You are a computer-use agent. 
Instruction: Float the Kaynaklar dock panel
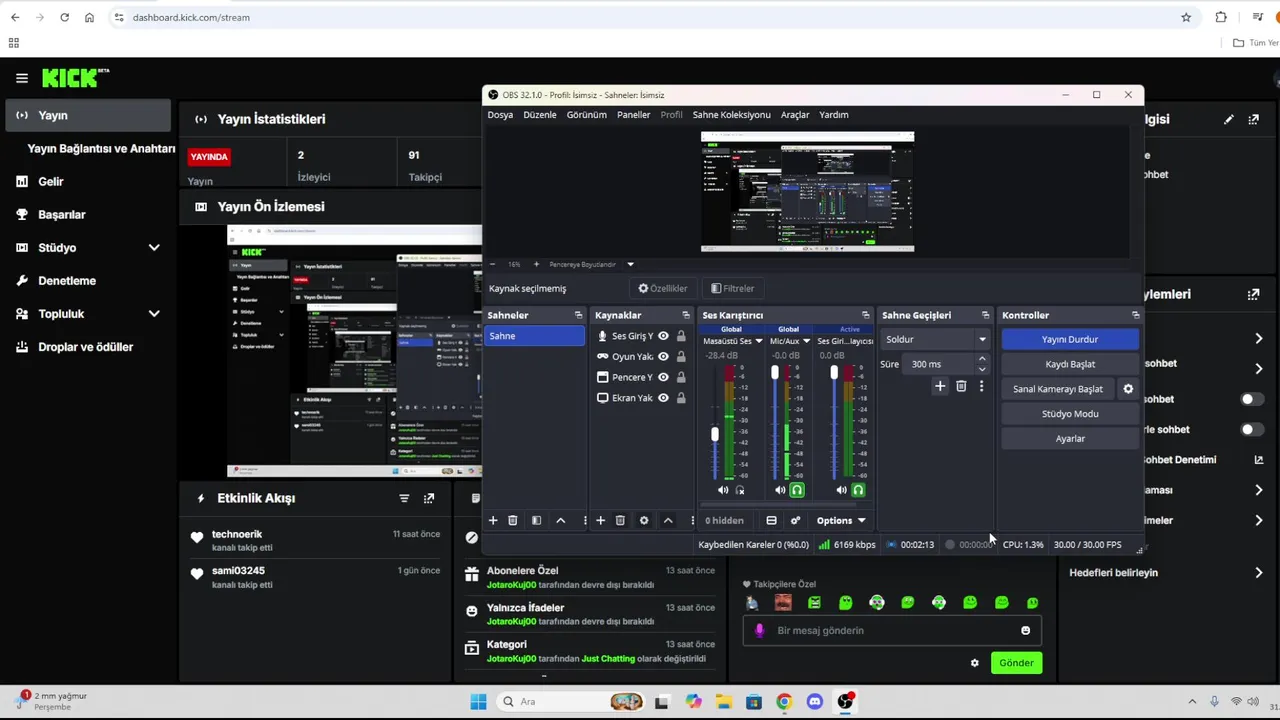(685, 315)
